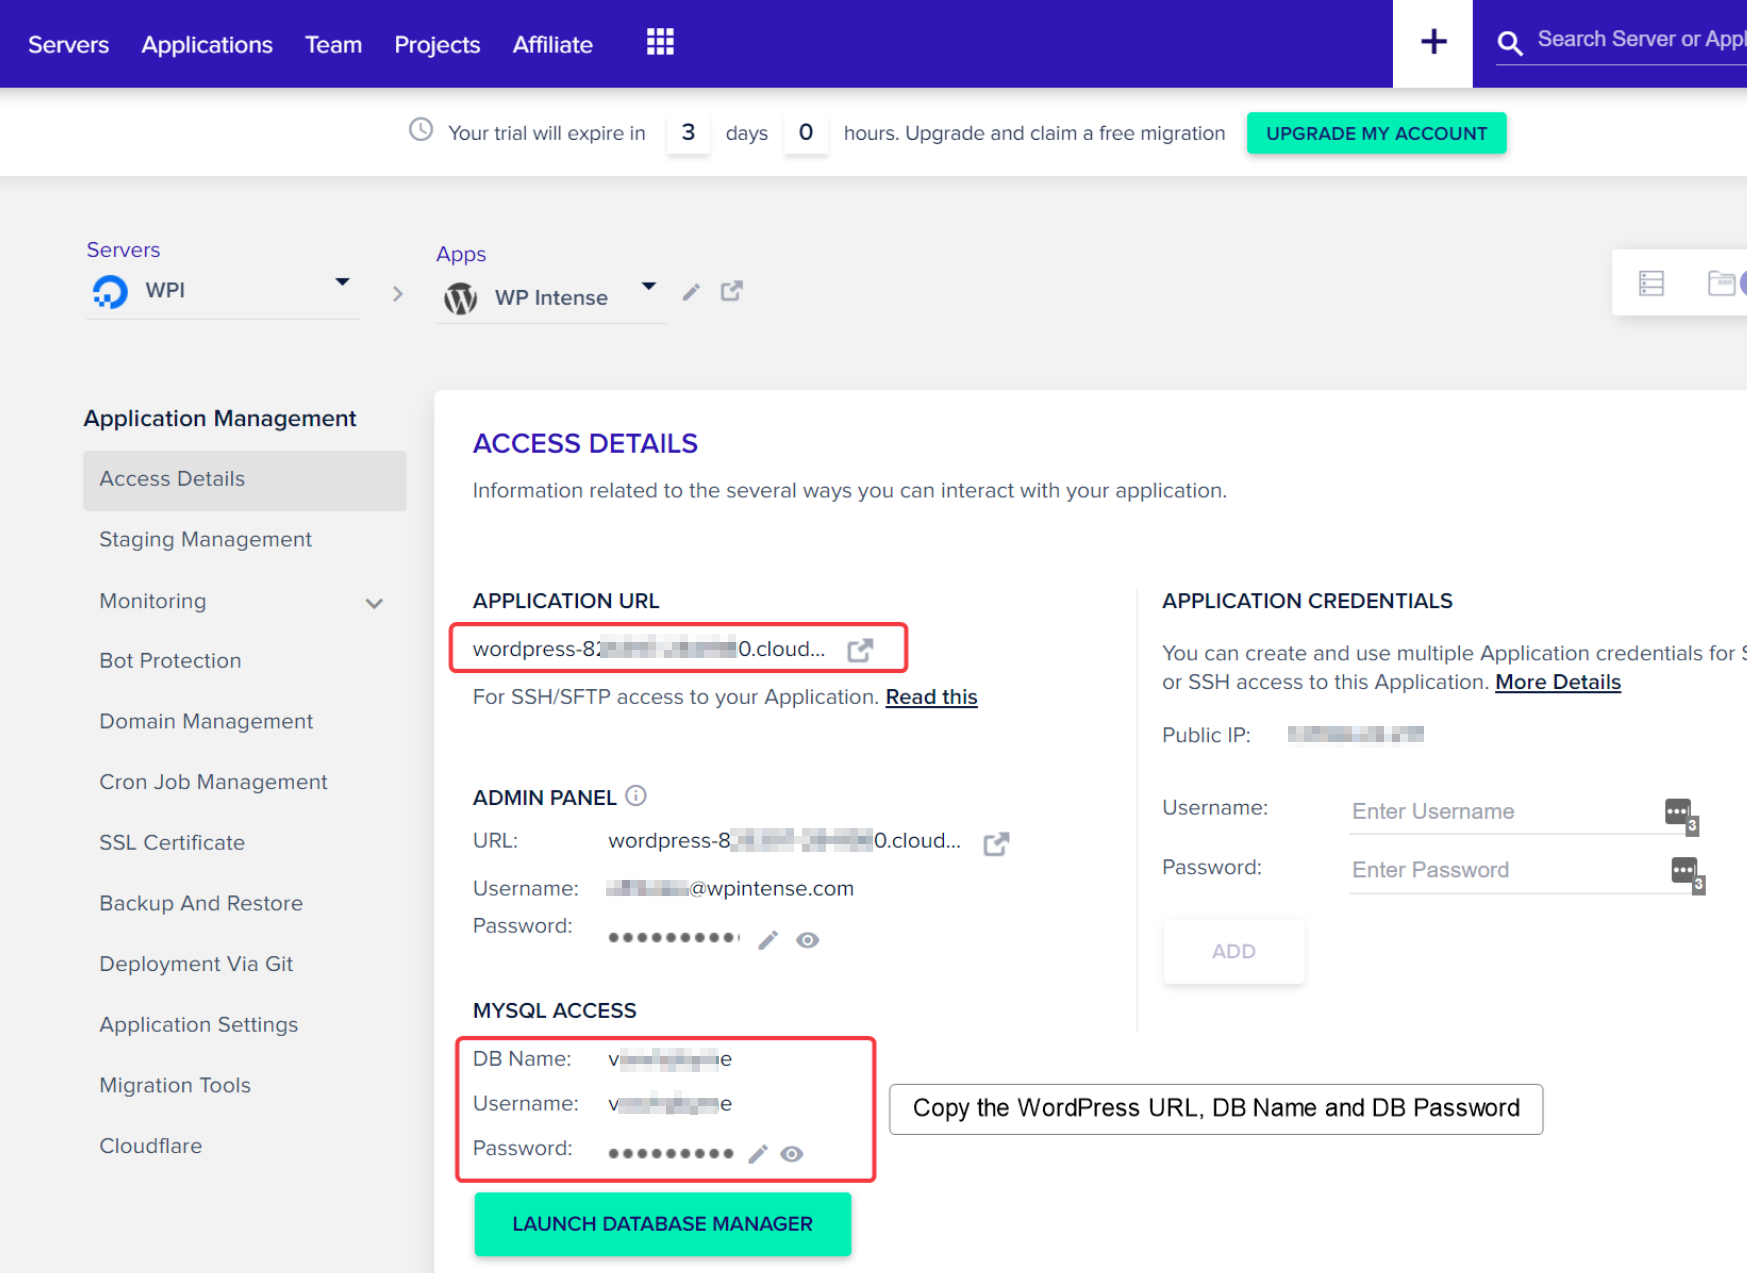Switch to the list view icon
1747x1273 pixels.
(1652, 284)
